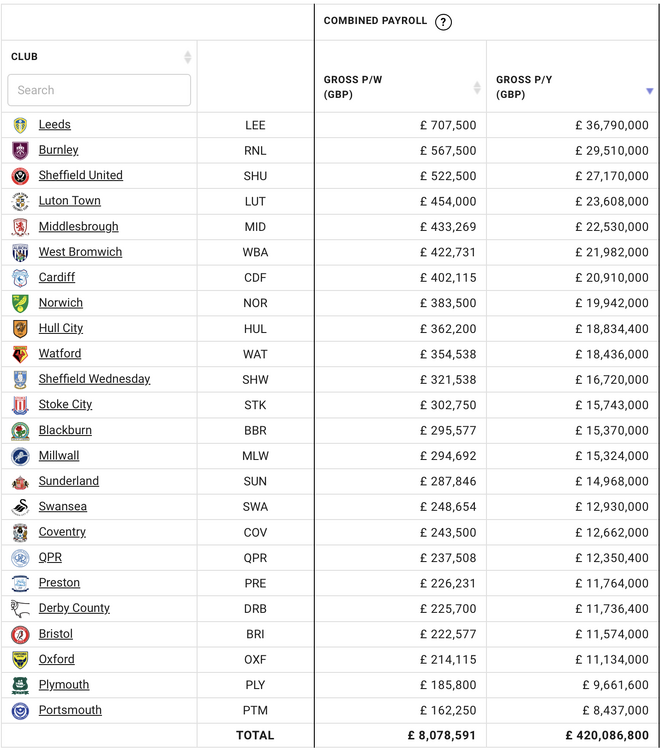Click the Swansea swan crest icon

[x=20, y=507]
